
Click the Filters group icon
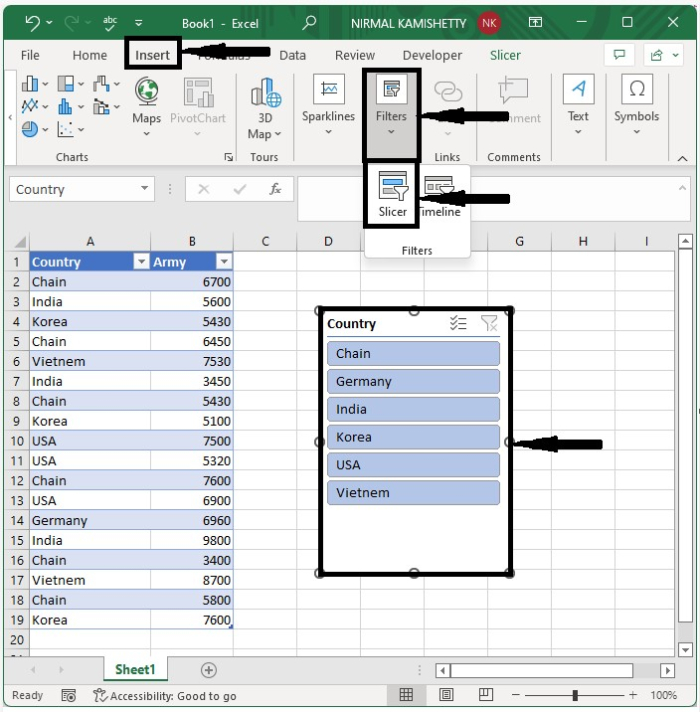point(391,89)
